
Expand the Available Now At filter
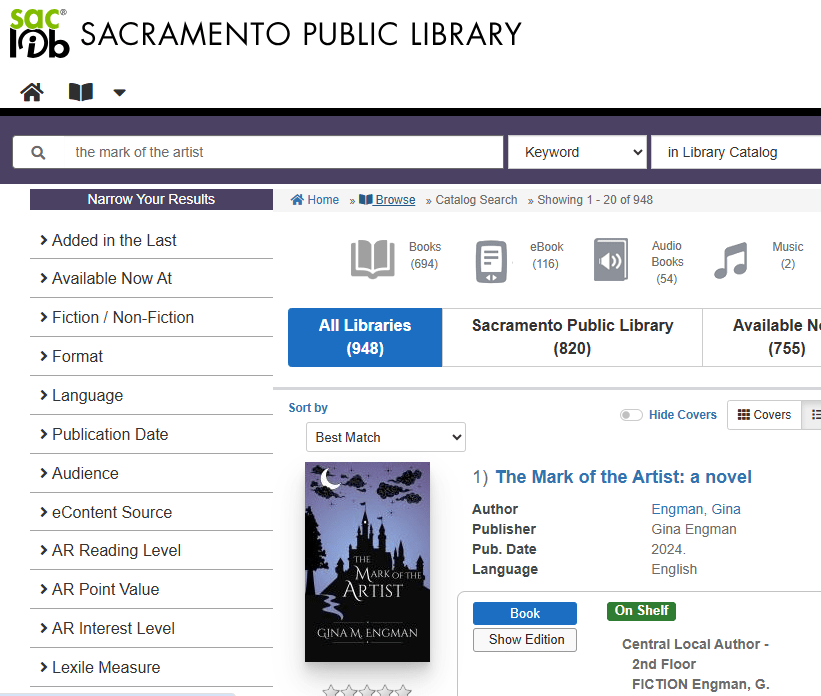click(x=112, y=278)
